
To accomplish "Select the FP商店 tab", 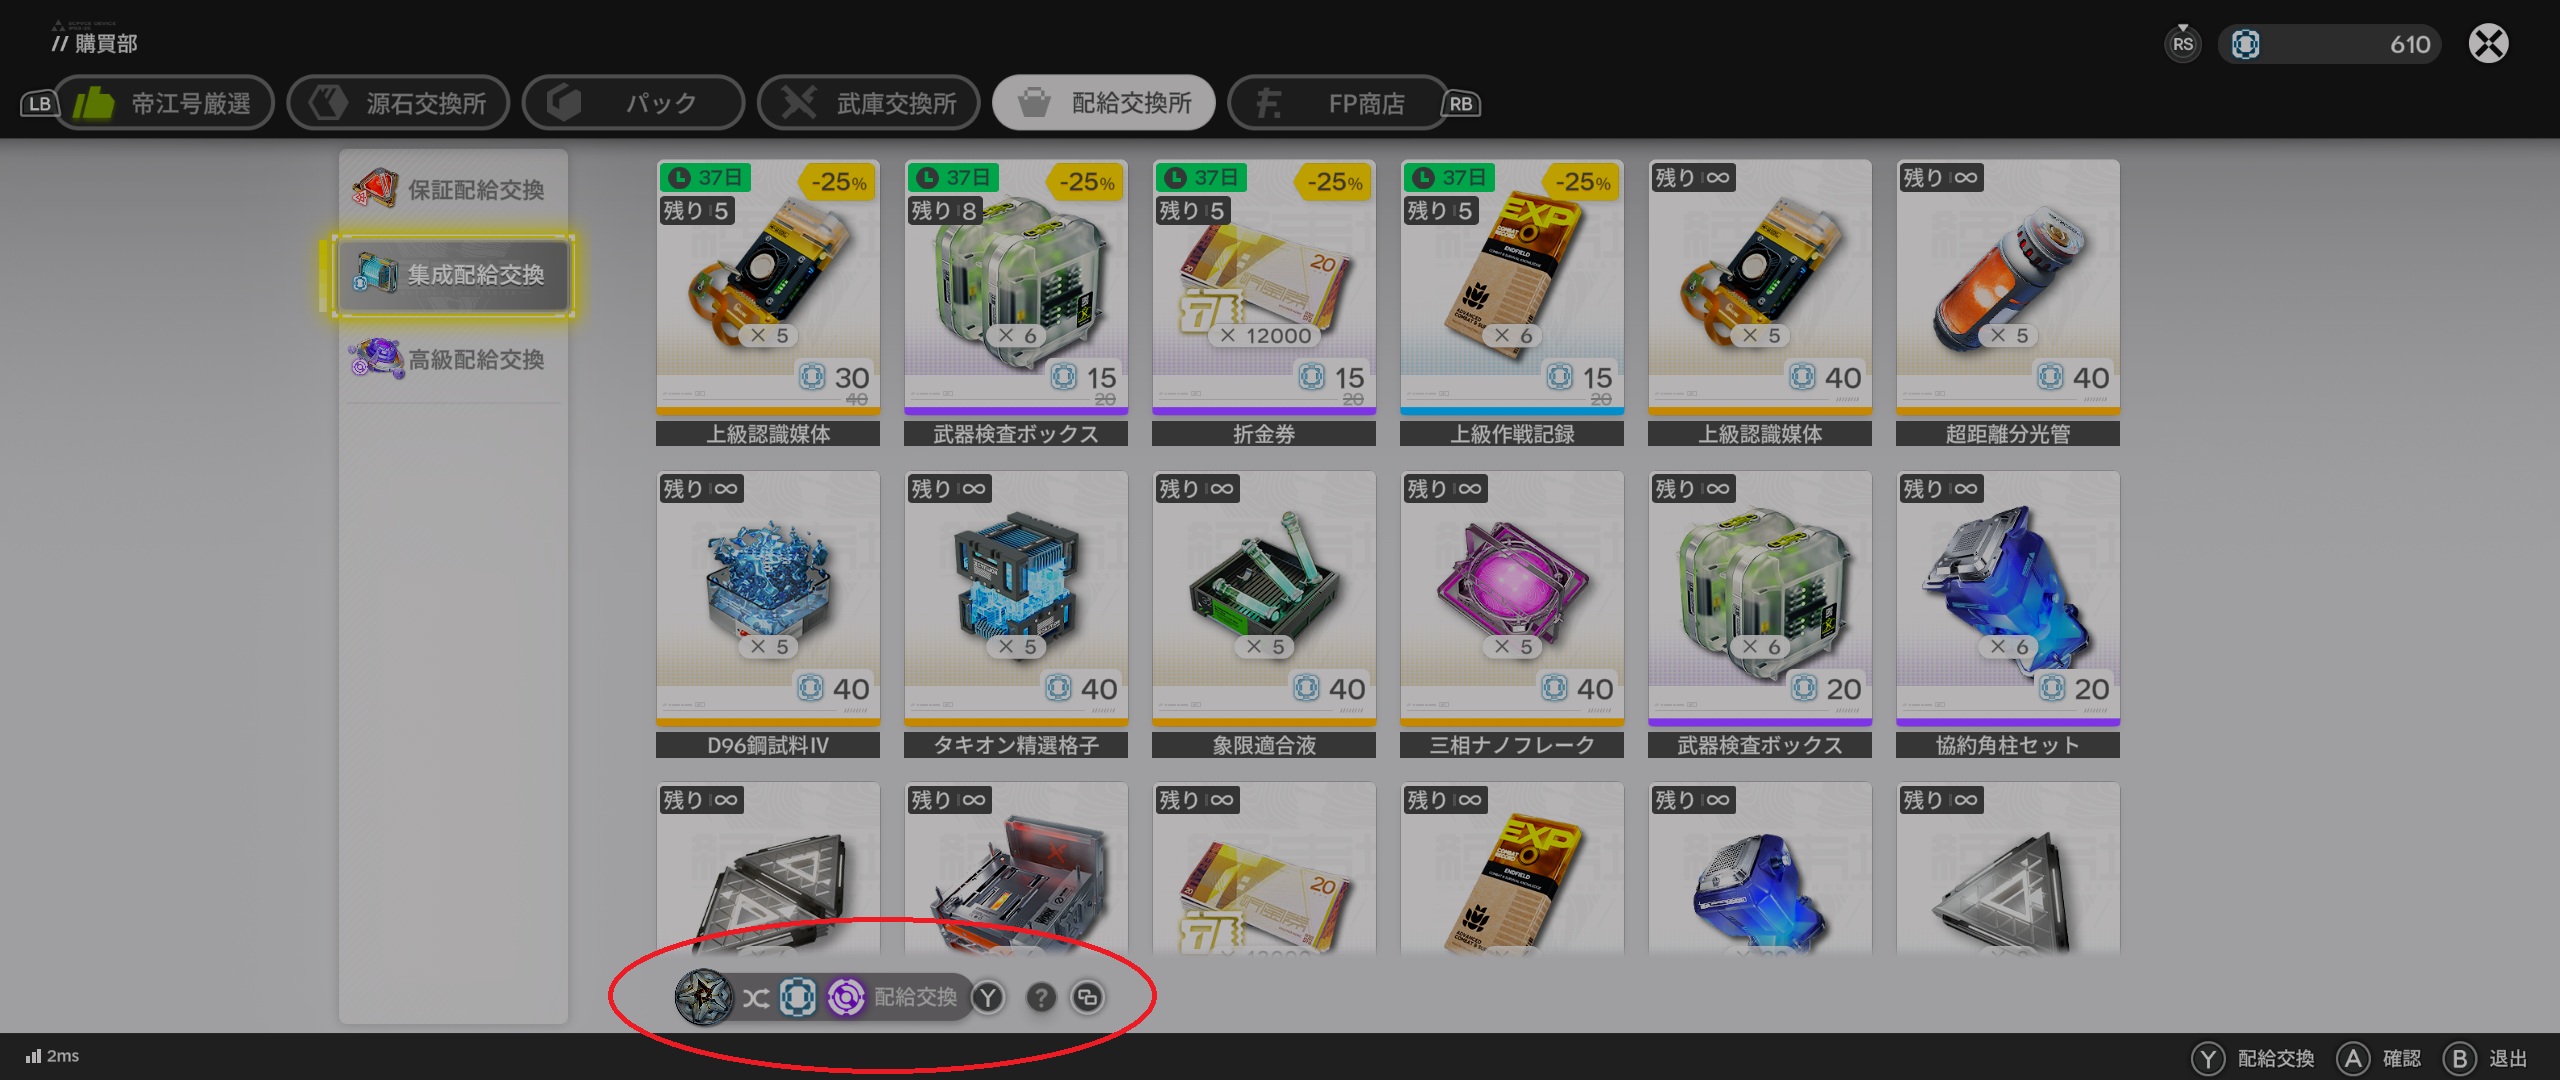I will (x=1338, y=103).
